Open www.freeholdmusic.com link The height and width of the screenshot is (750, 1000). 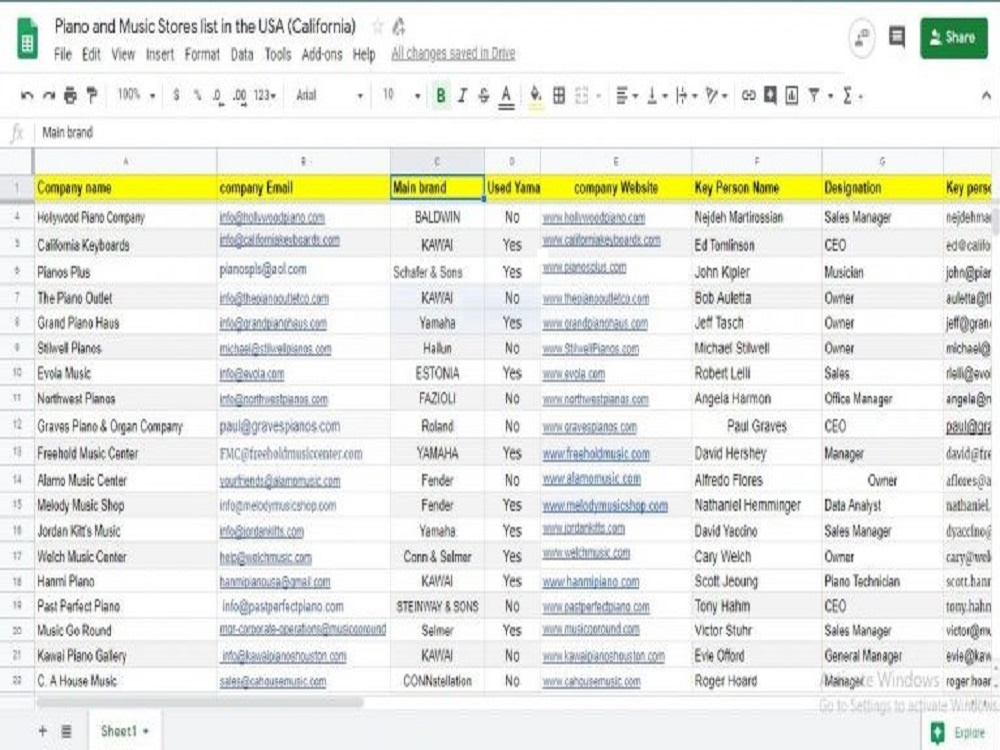[596, 453]
